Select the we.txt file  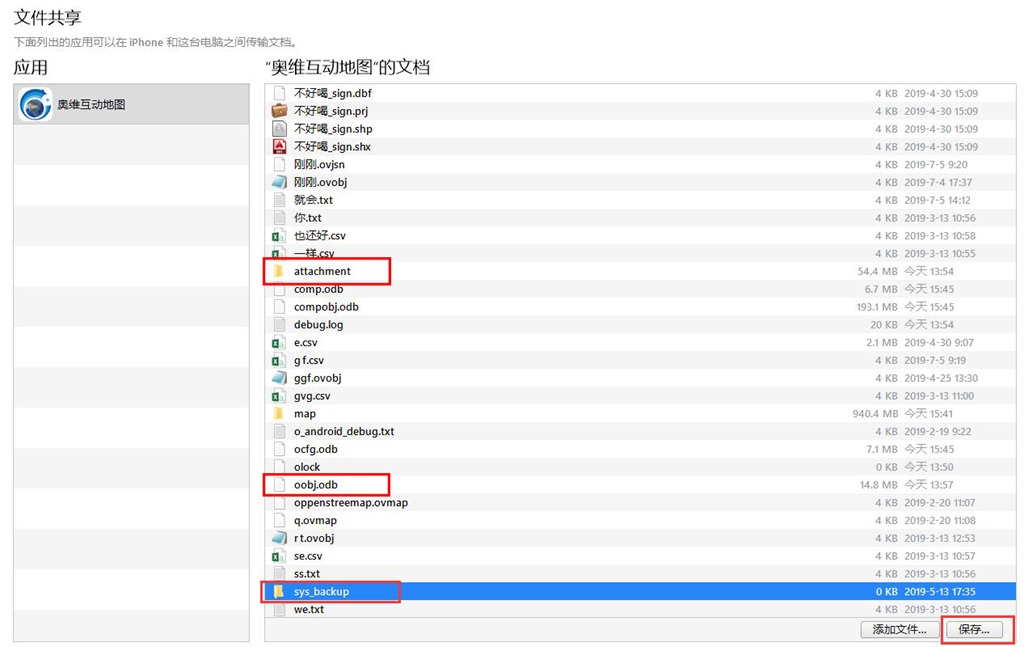[308, 610]
